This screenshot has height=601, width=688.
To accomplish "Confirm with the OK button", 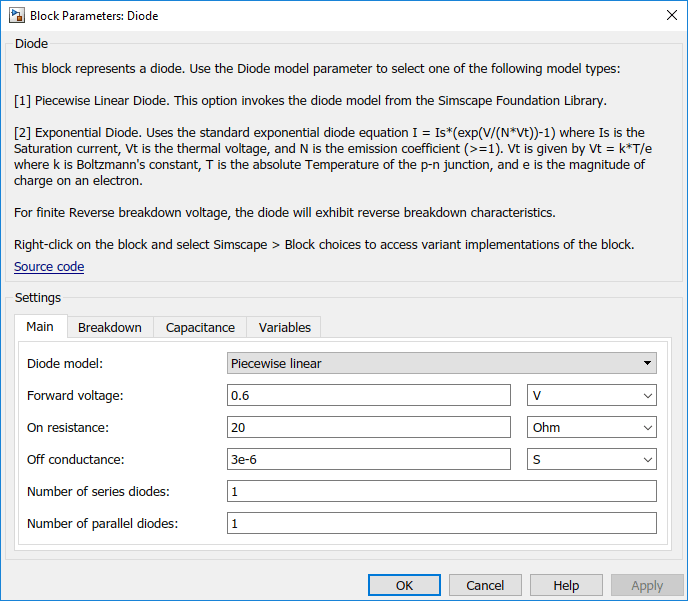I will 404,585.
